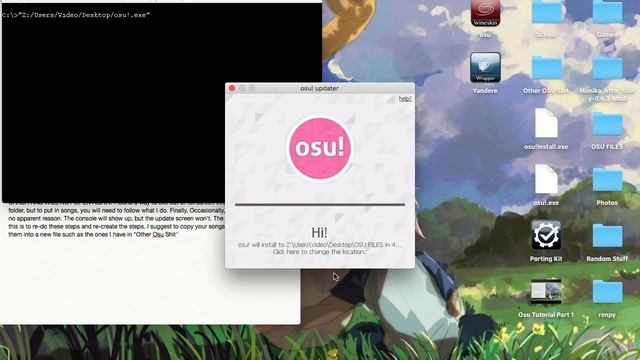640x360 pixels.
Task: Click the osu! updater title bar
Action: click(320, 88)
